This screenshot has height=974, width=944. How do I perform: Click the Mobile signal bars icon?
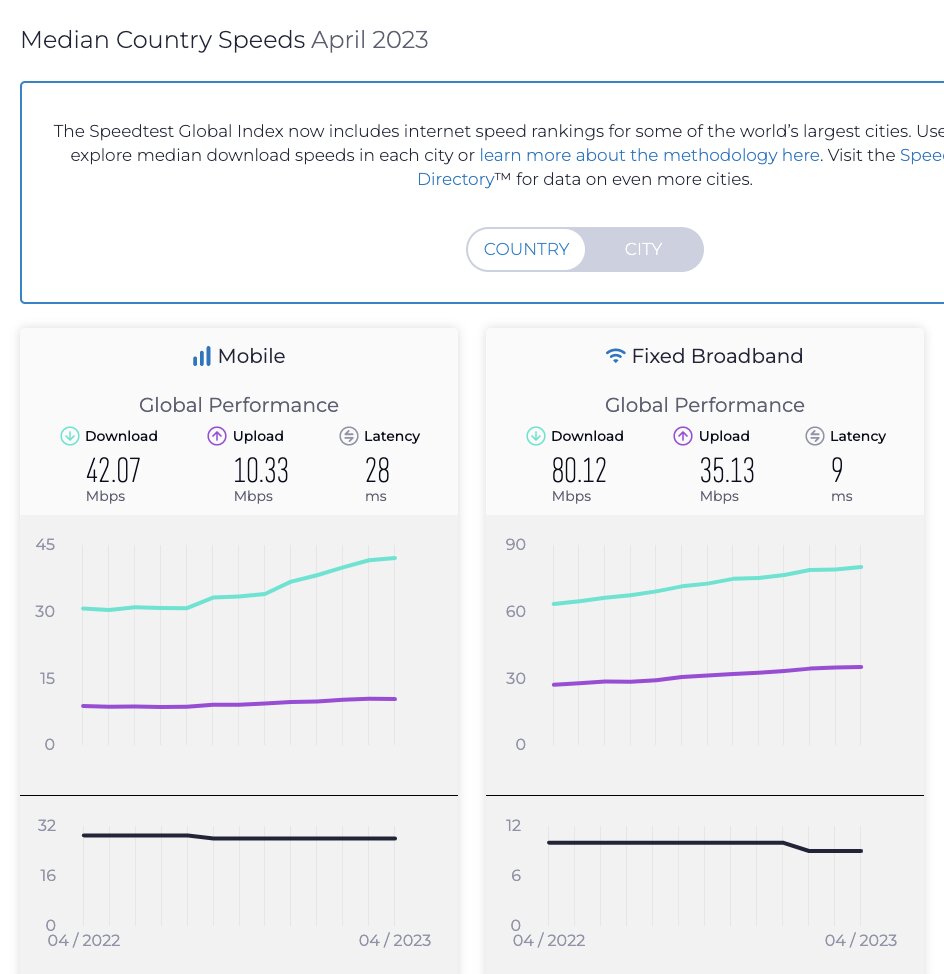(x=202, y=356)
